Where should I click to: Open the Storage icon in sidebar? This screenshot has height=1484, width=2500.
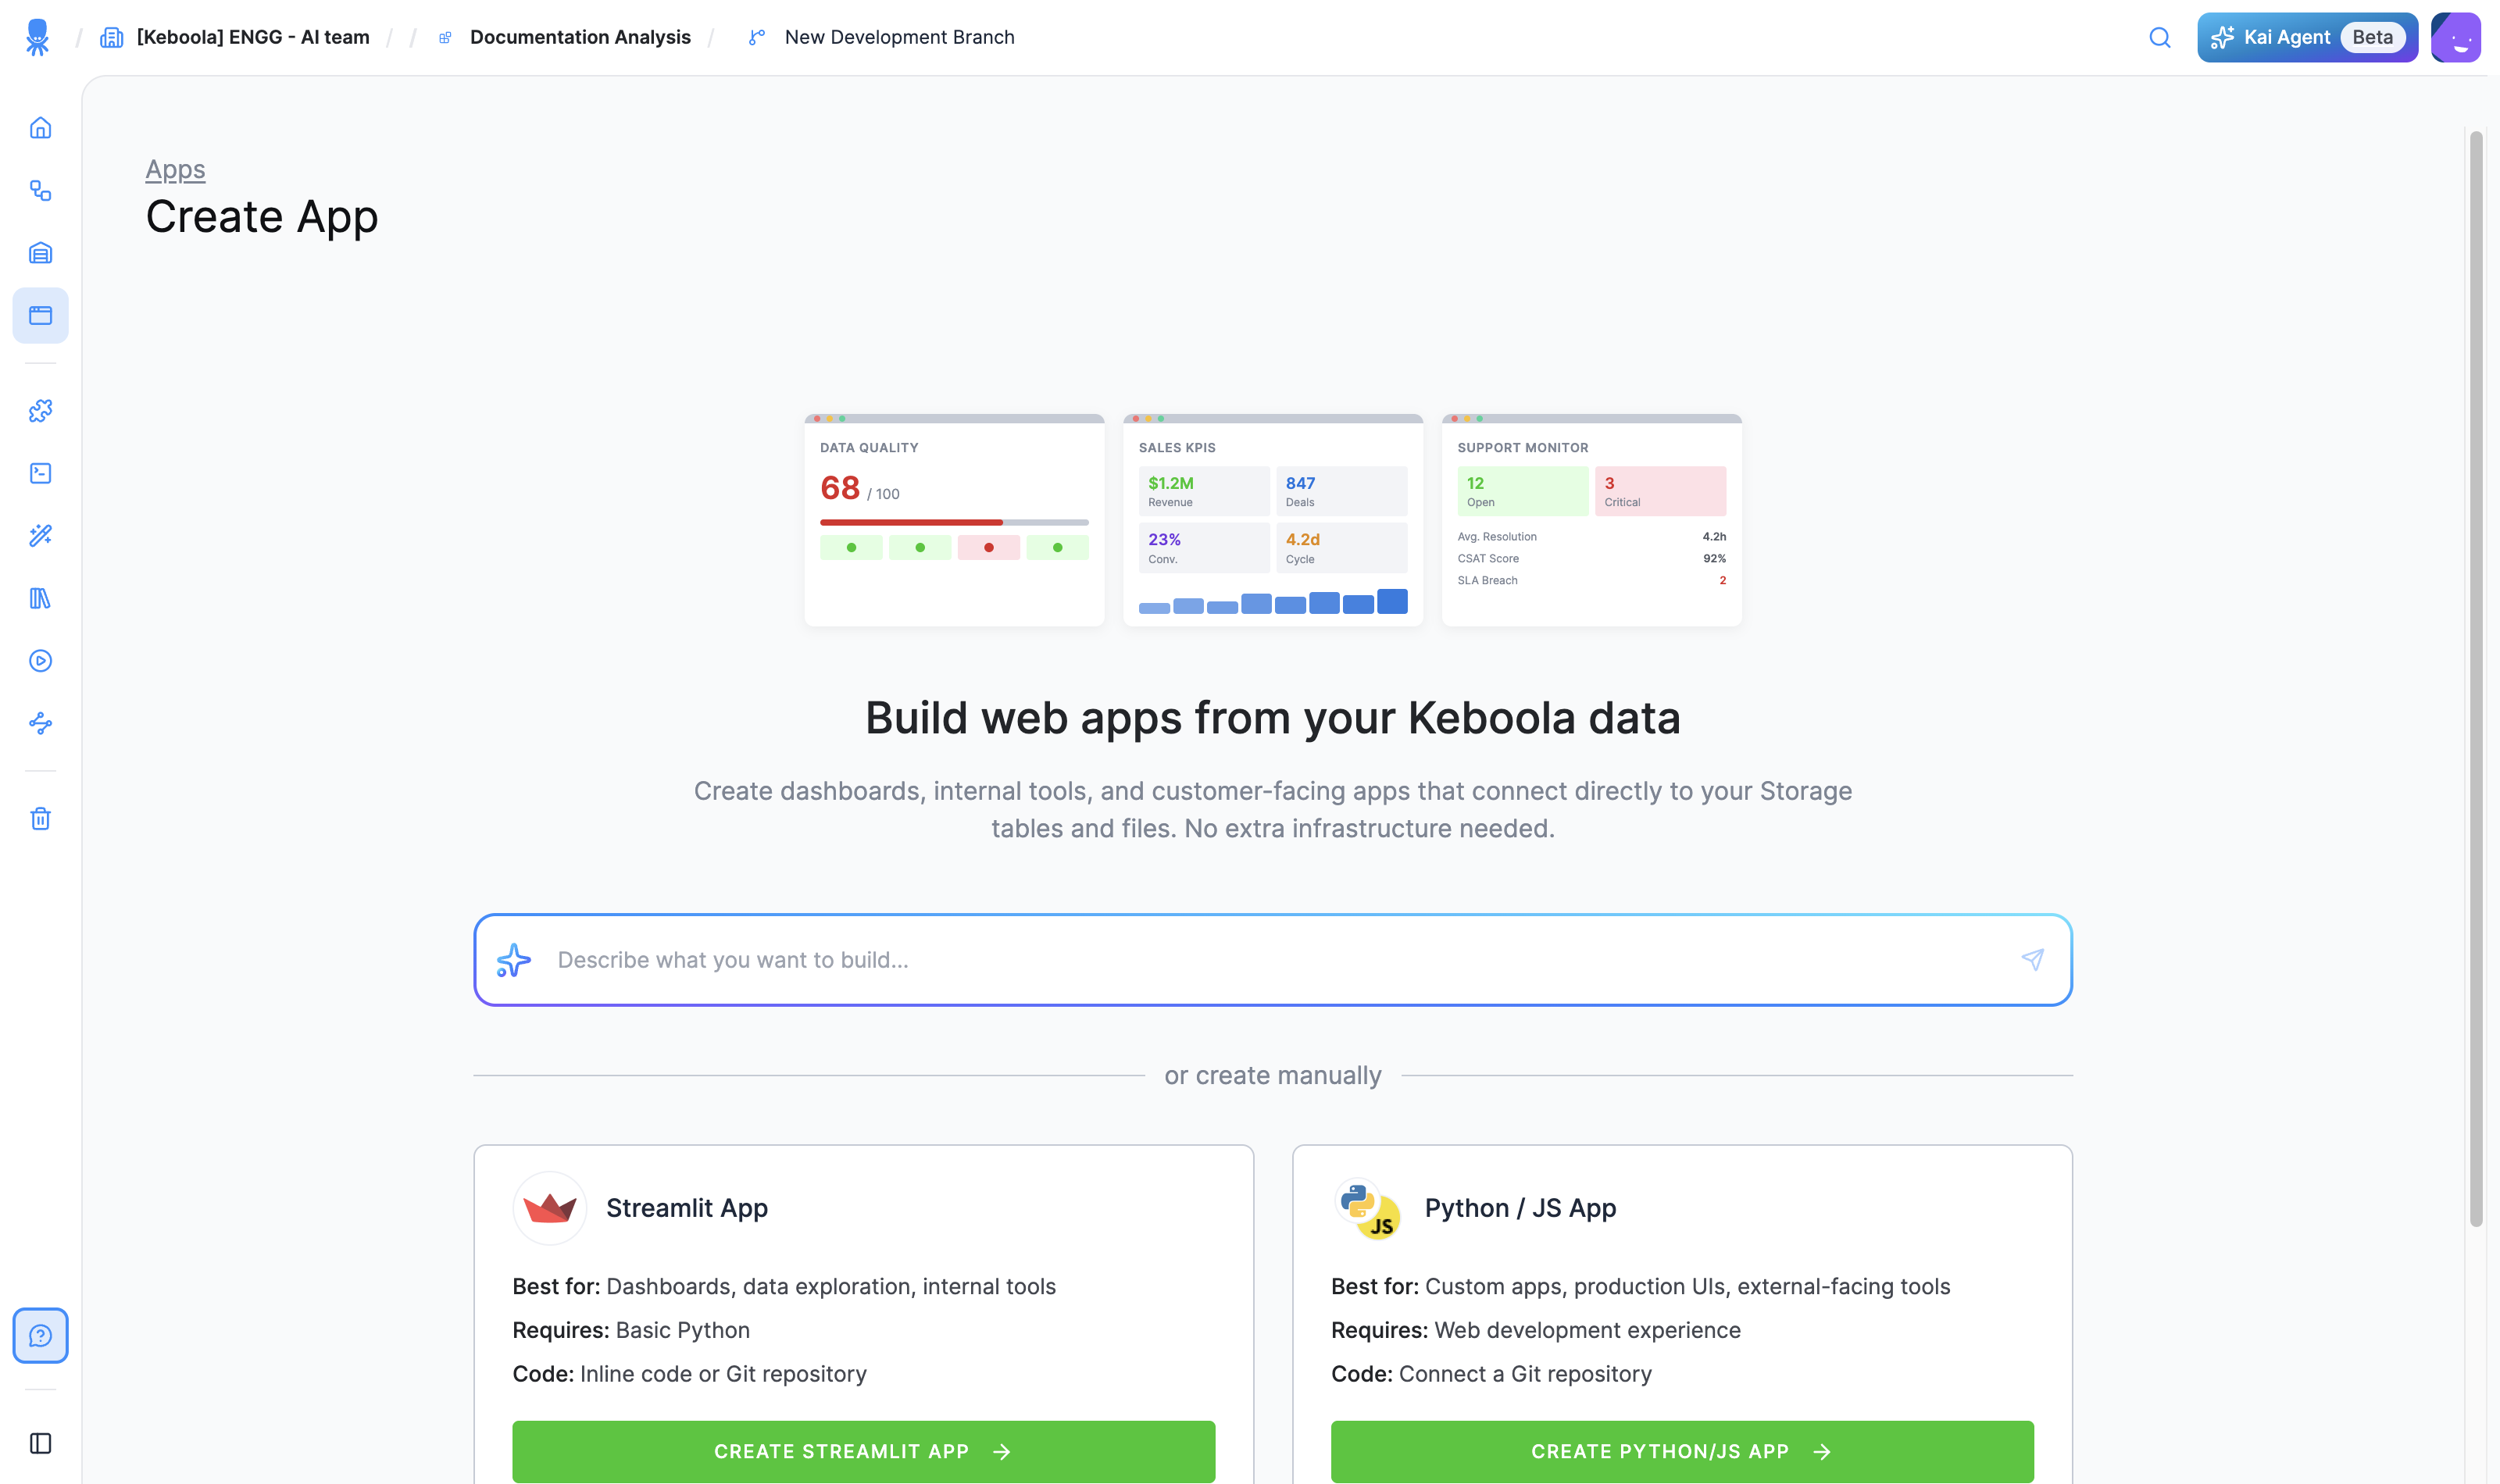tap(40, 253)
